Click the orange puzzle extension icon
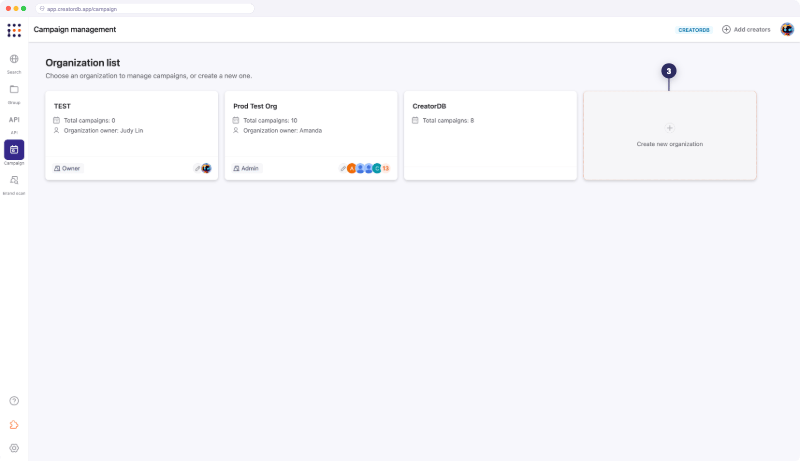Screen dimensions: 800x461 14,425
